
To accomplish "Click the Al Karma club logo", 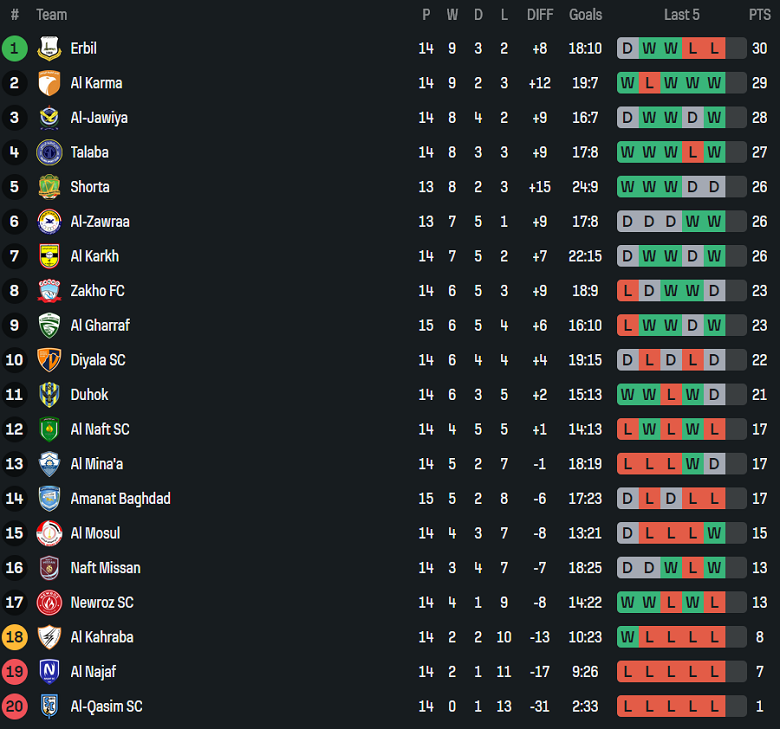I will click(x=49, y=83).
